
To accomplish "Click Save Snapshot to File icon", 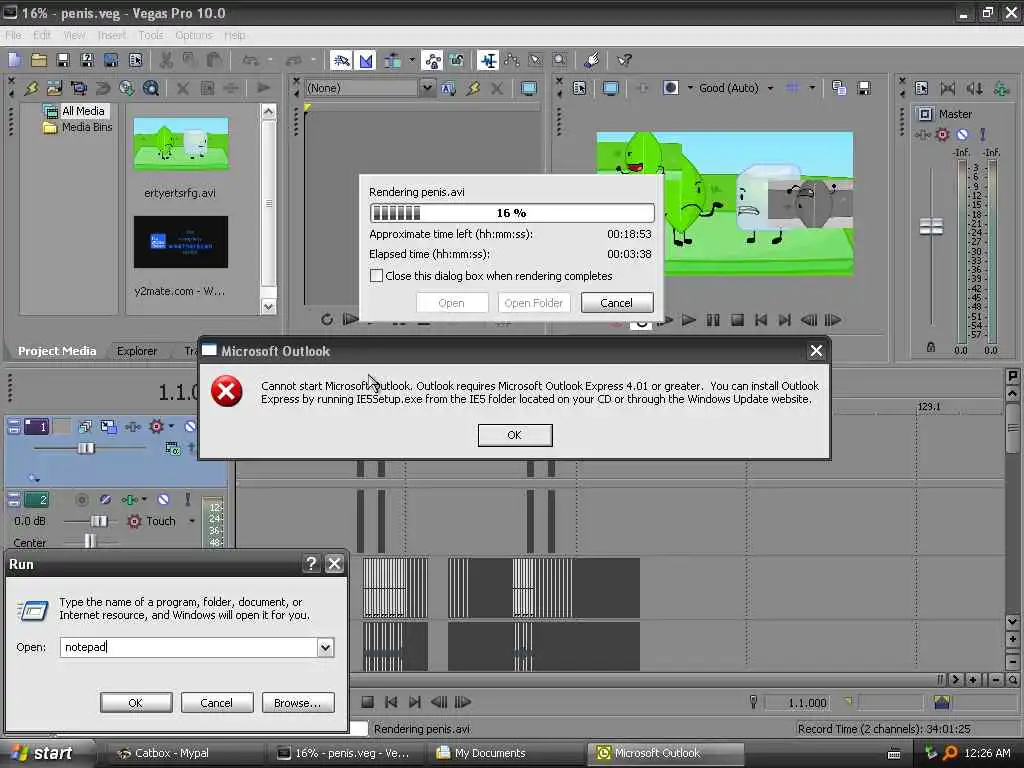I will pyautogui.click(x=864, y=88).
